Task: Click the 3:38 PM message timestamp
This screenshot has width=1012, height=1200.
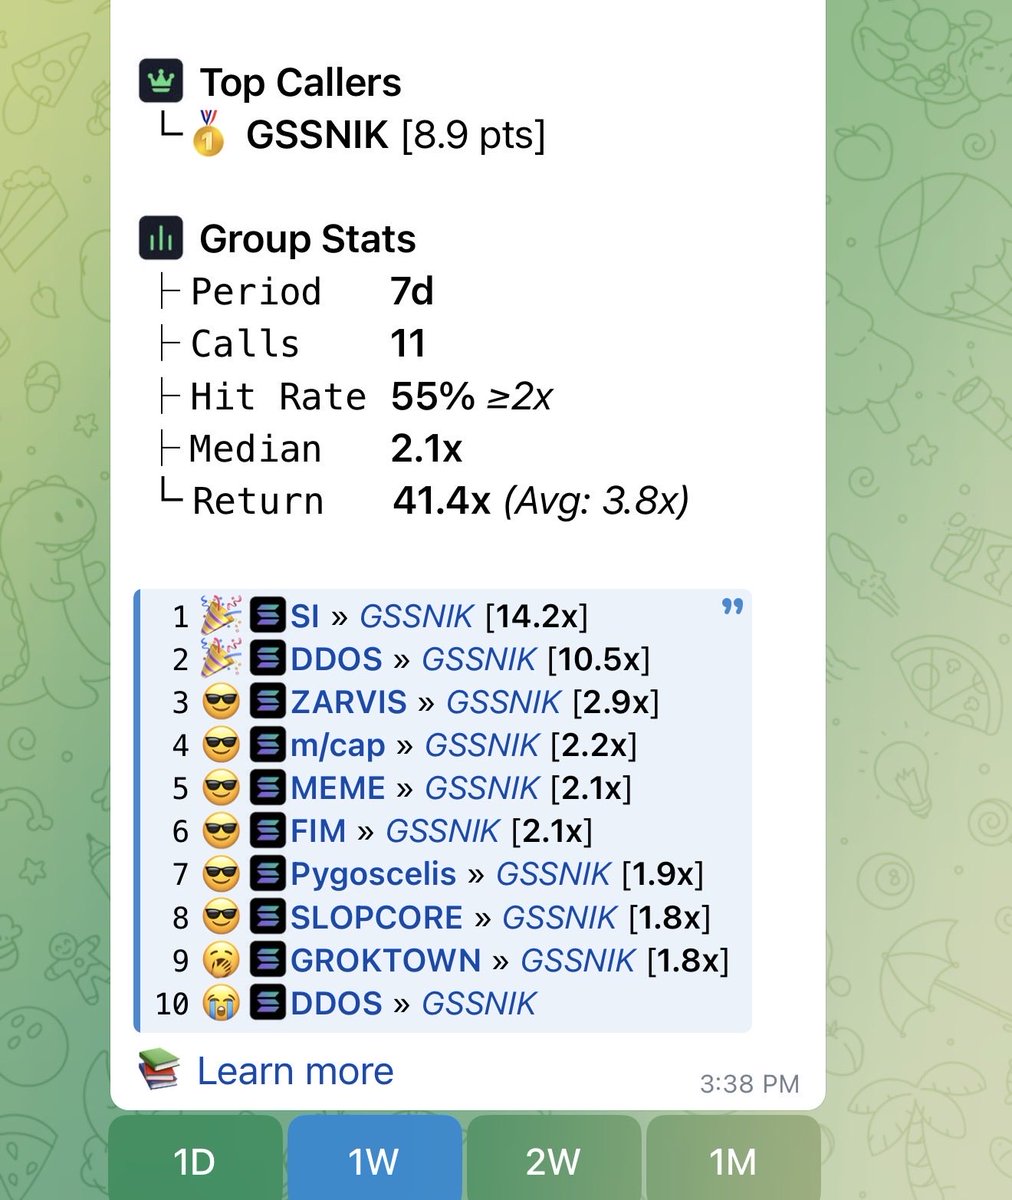Action: (750, 1083)
